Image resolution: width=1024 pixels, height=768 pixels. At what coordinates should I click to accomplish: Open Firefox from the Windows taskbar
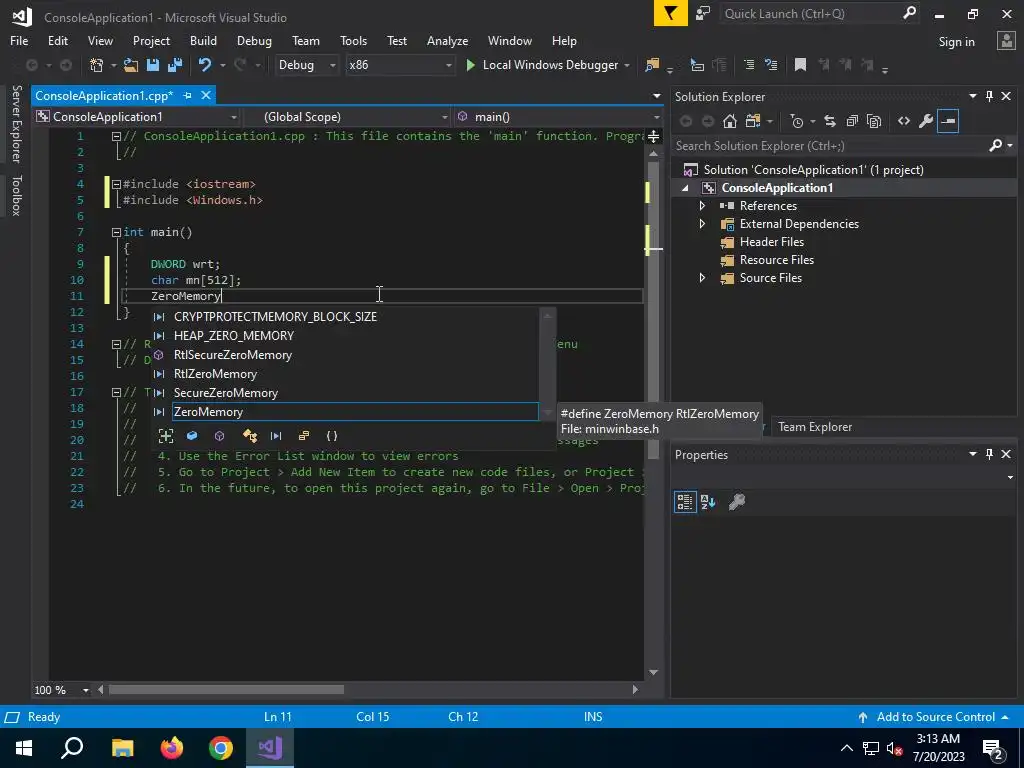point(172,748)
